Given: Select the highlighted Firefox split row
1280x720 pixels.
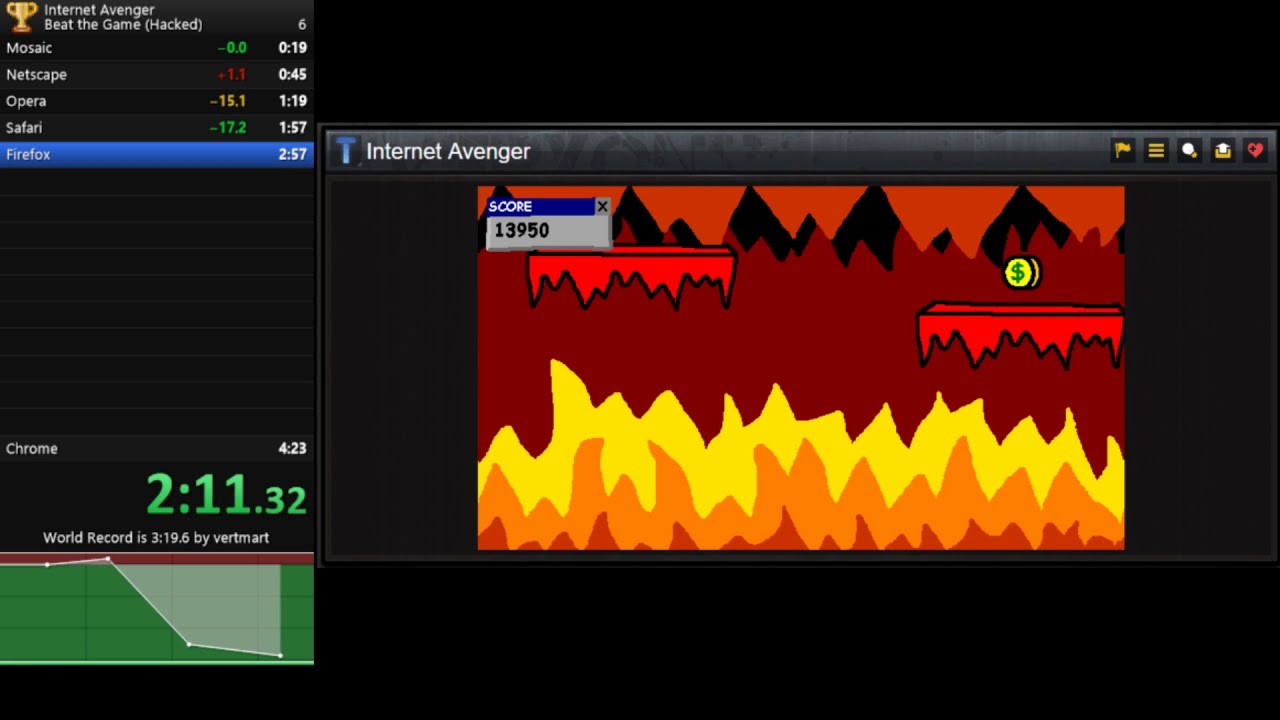Looking at the screenshot, I should pos(157,154).
